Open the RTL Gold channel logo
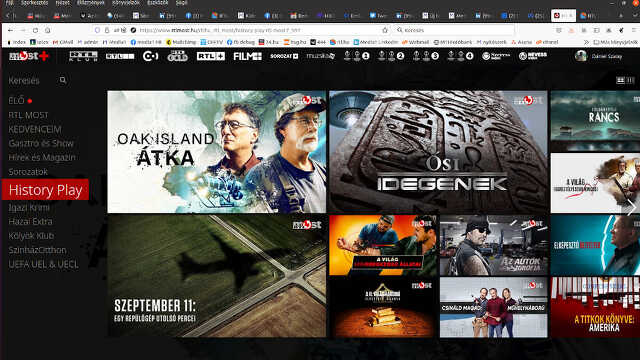Image resolution: width=640 pixels, height=360 pixels. click(x=178, y=56)
